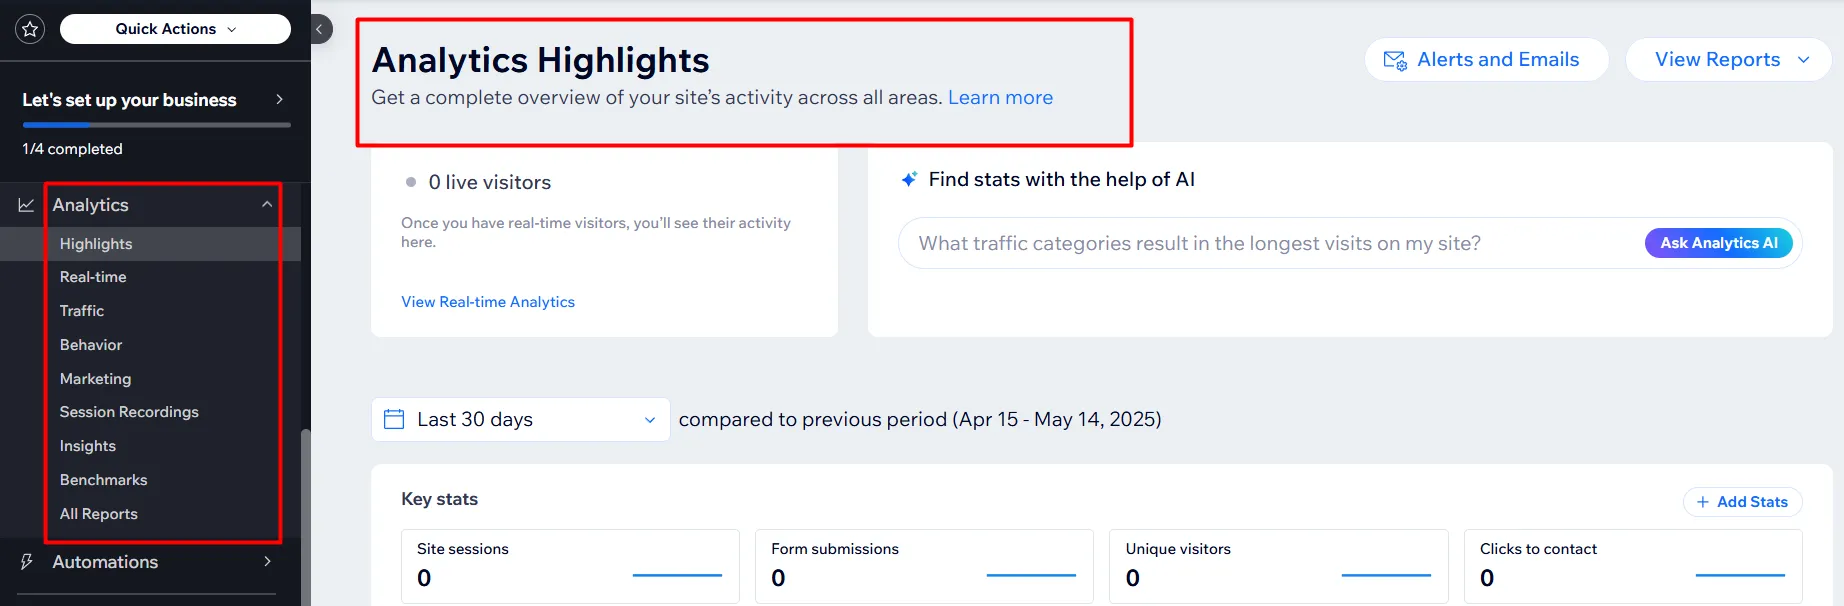Expand the Automations sidebar section
Image resolution: width=1844 pixels, height=606 pixels.
click(267, 562)
